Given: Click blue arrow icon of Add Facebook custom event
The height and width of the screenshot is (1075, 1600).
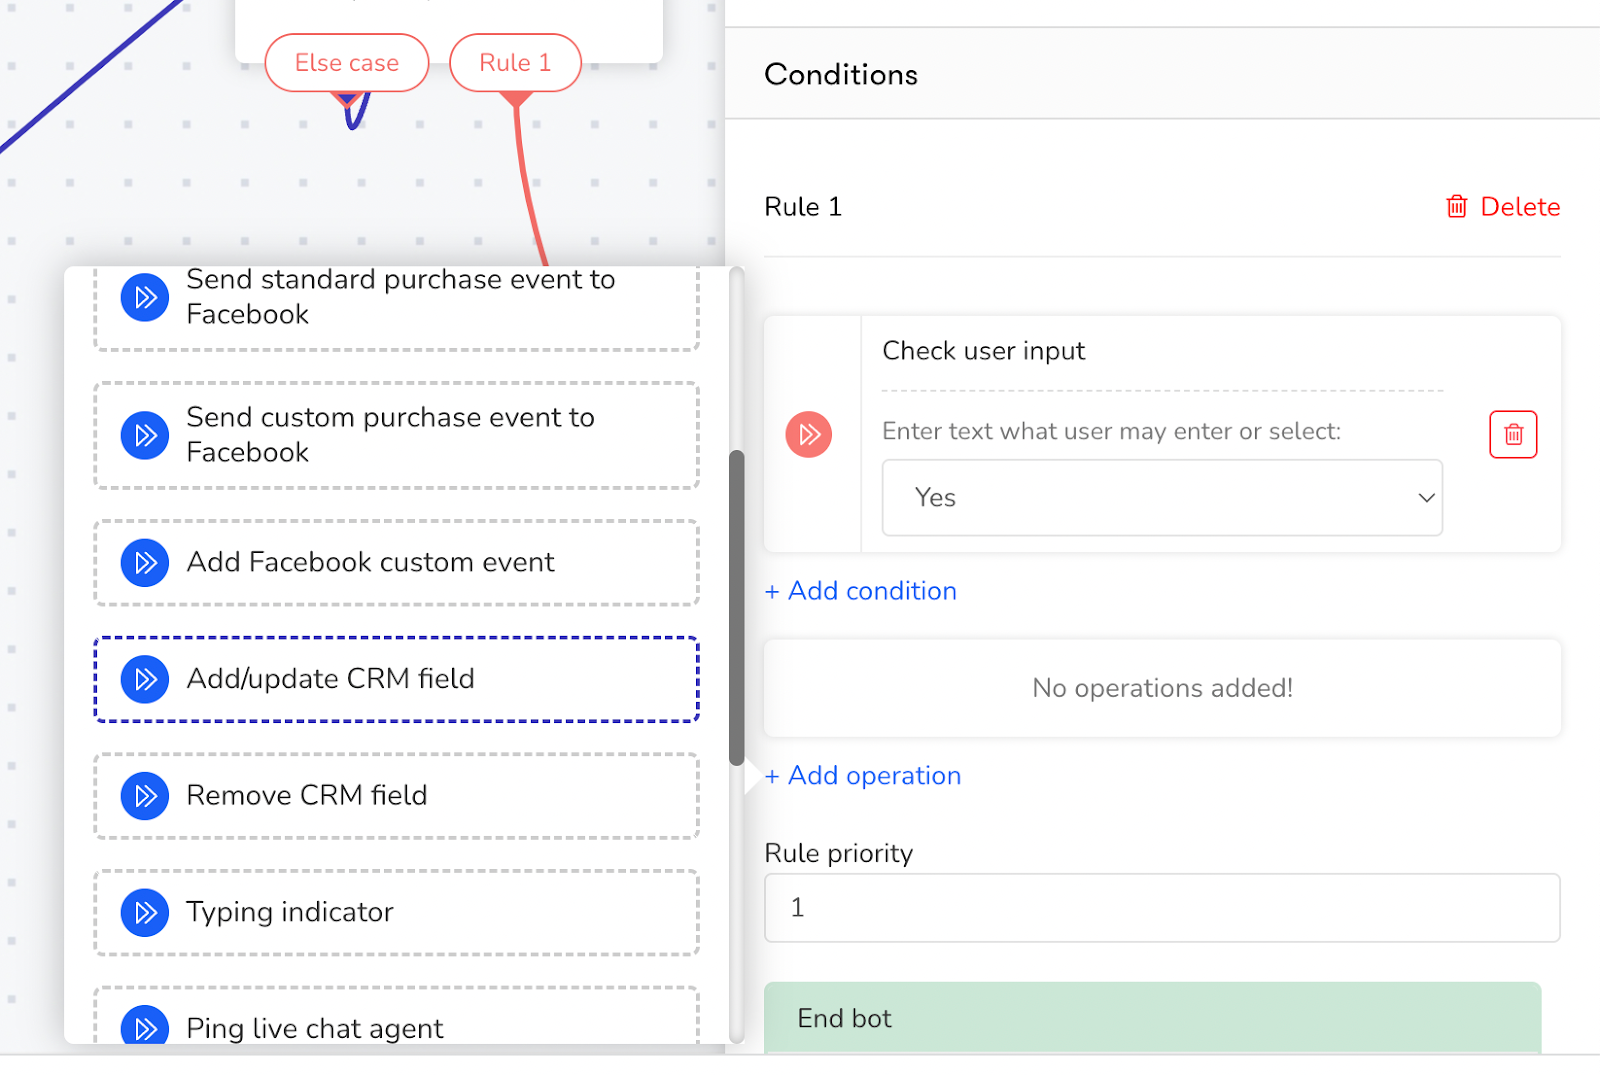Looking at the screenshot, I should click(x=145, y=563).
